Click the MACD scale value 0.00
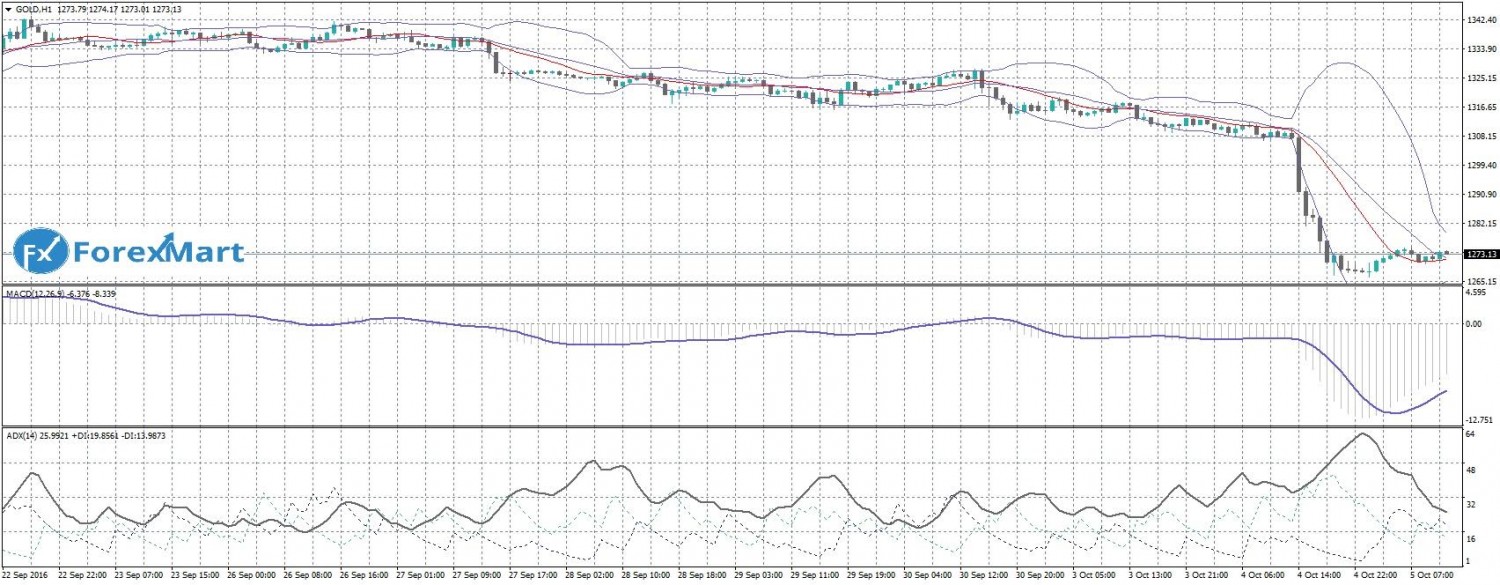 (1474, 324)
